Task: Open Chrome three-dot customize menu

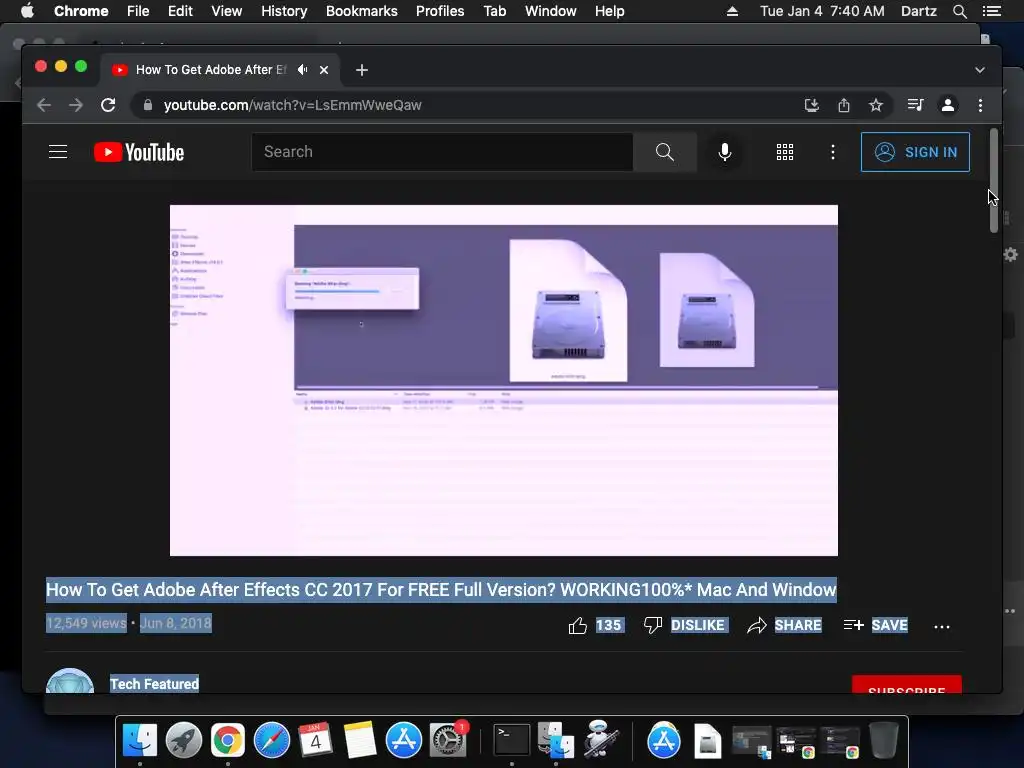Action: (x=980, y=105)
